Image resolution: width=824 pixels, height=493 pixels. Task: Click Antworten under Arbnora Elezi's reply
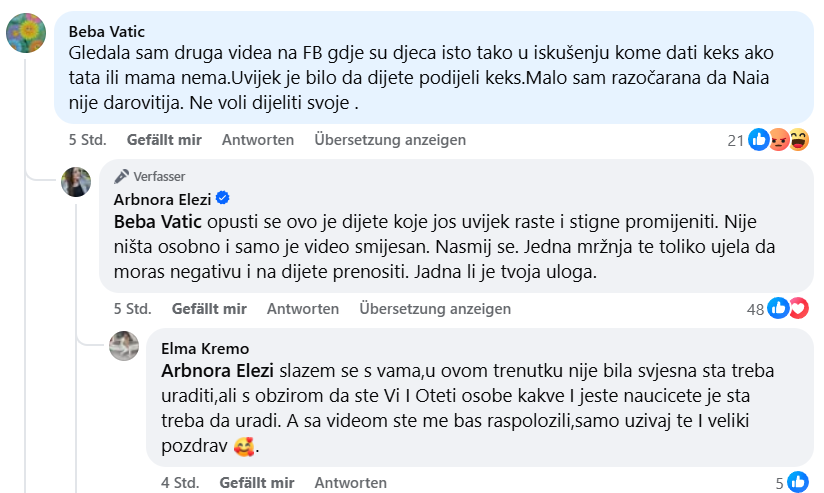click(303, 309)
